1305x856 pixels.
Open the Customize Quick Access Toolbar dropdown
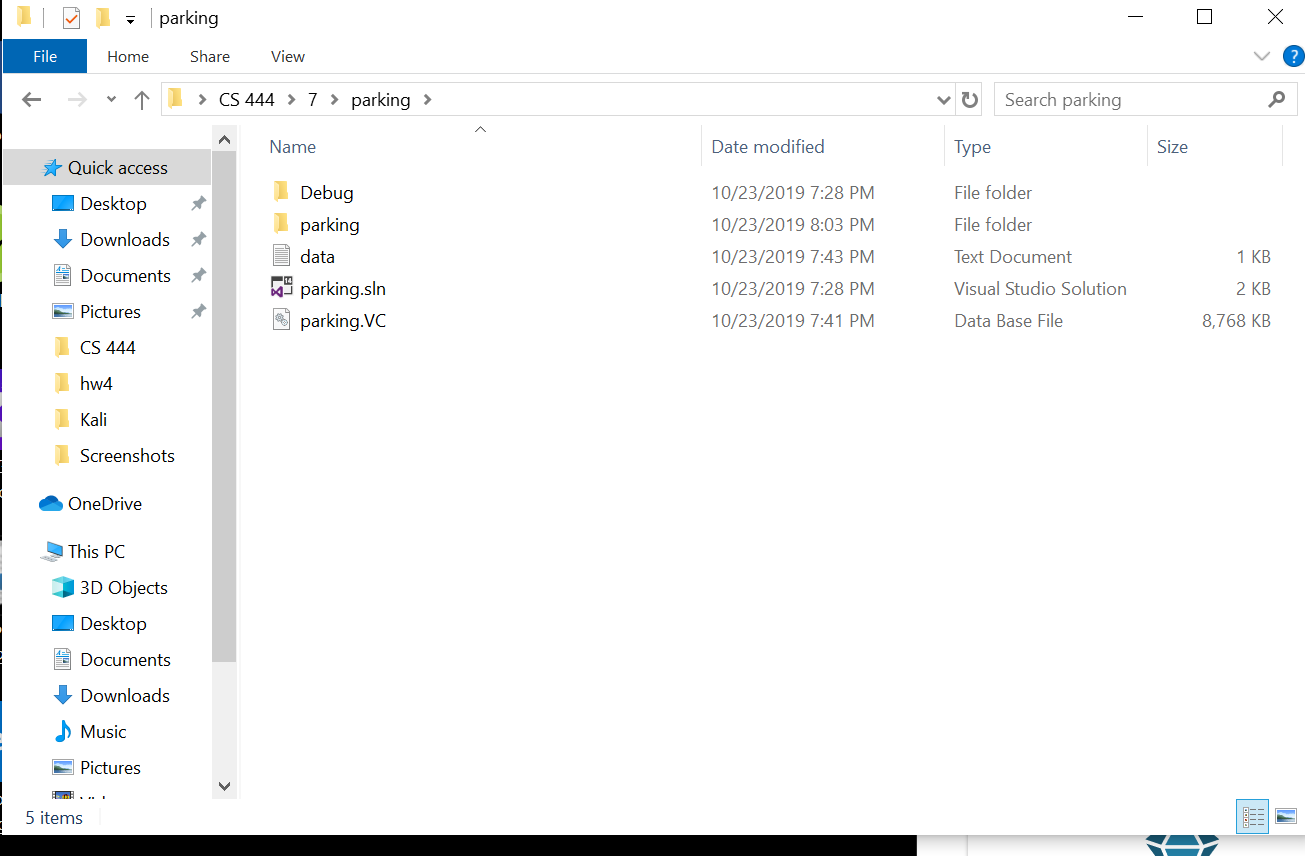click(x=130, y=19)
